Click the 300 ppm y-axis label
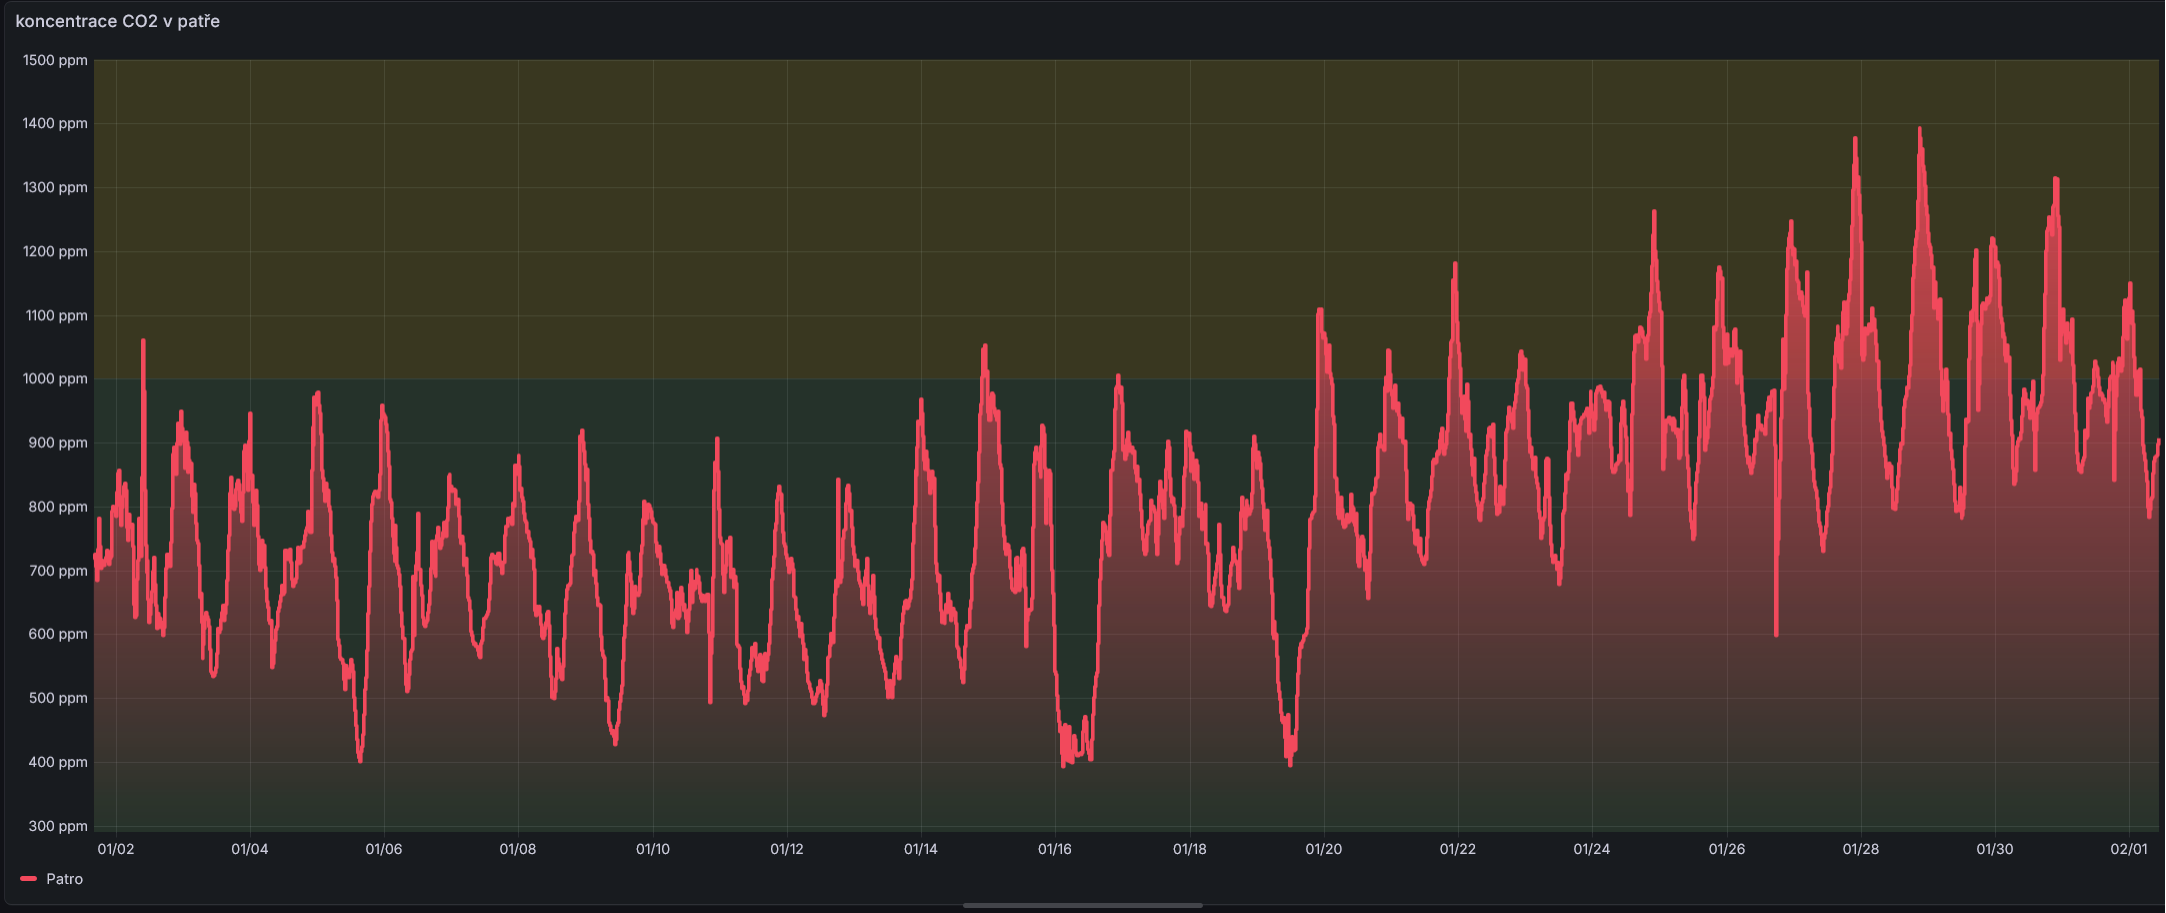This screenshot has height=913, width=2166. [58, 826]
